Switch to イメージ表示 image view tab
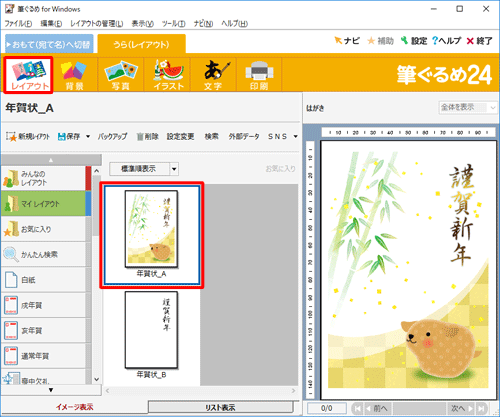This screenshot has height=417, width=500. (75, 407)
